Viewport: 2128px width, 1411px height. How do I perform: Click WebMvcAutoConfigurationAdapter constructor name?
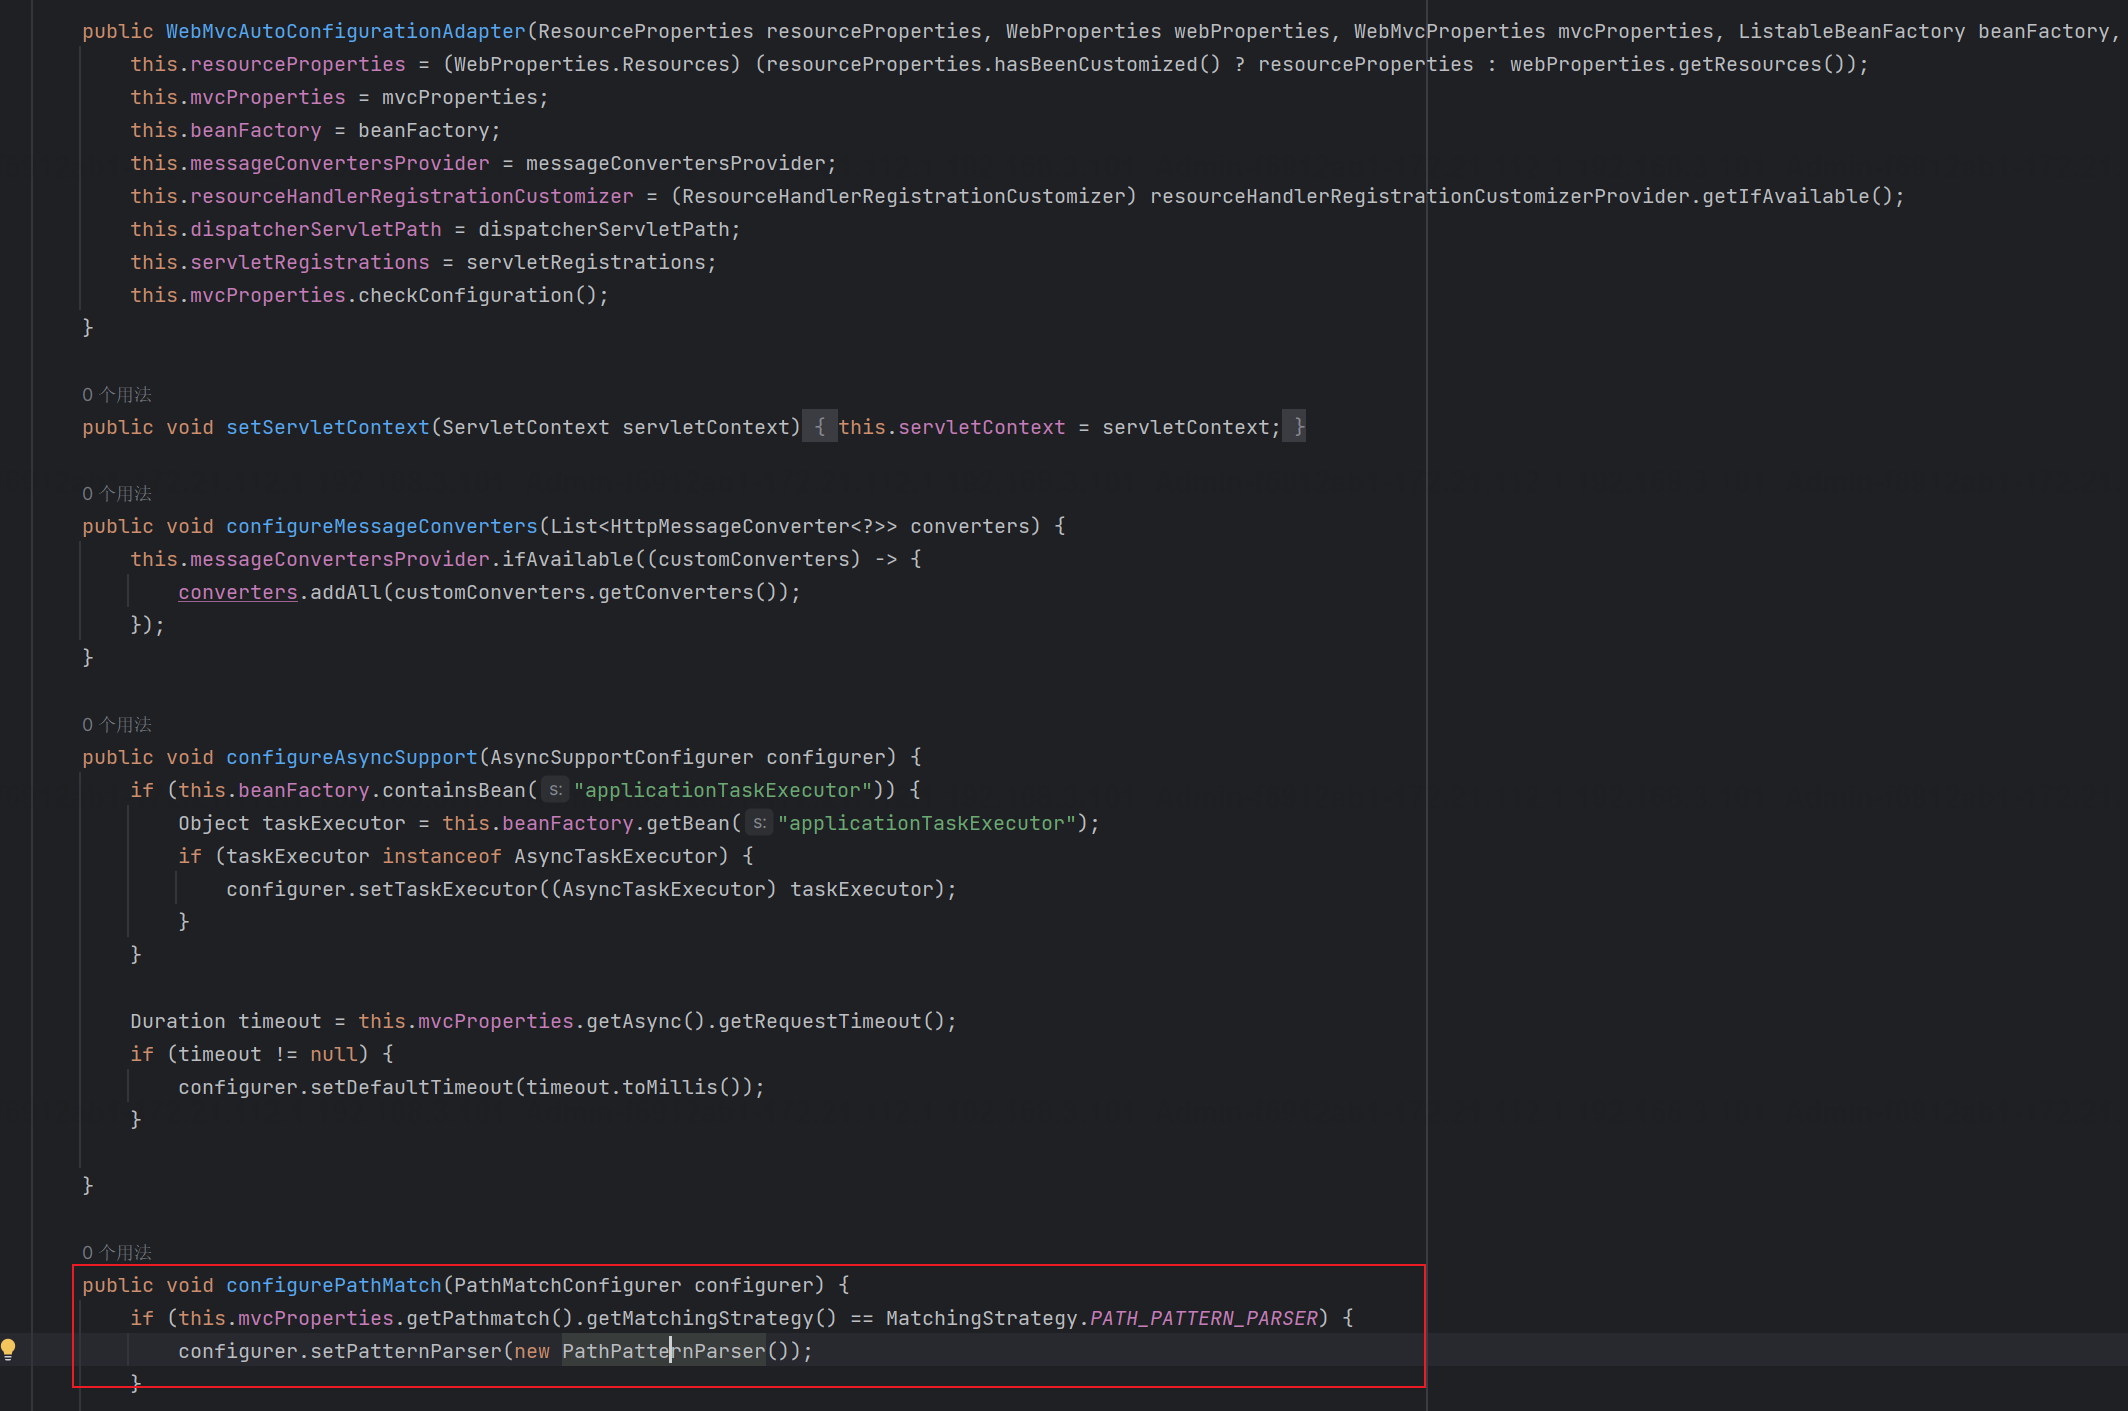[345, 31]
